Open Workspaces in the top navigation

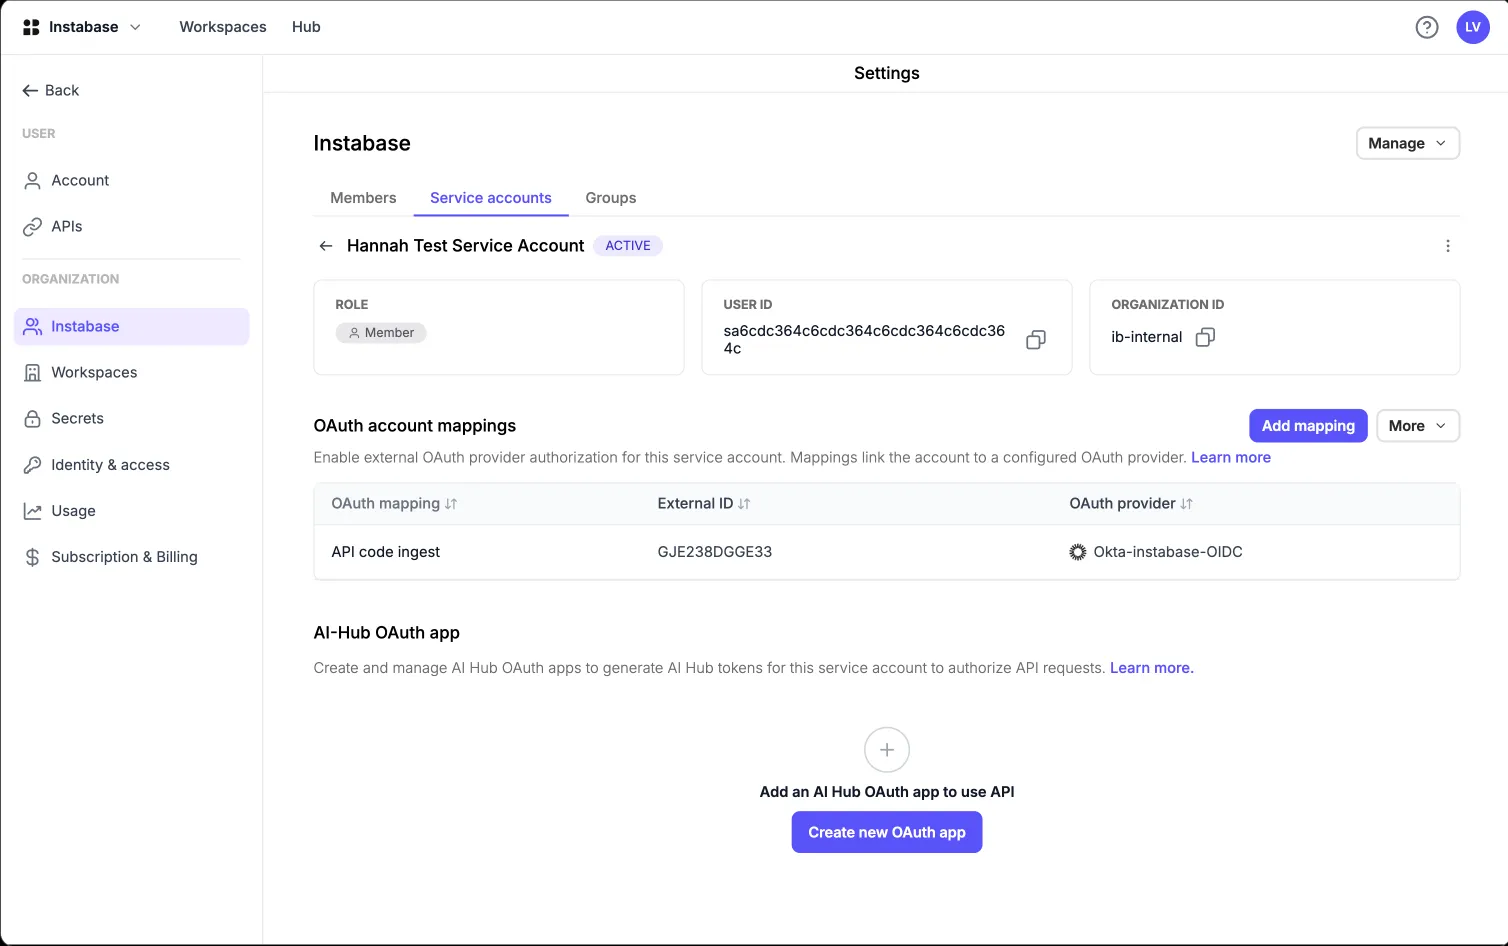tap(223, 27)
